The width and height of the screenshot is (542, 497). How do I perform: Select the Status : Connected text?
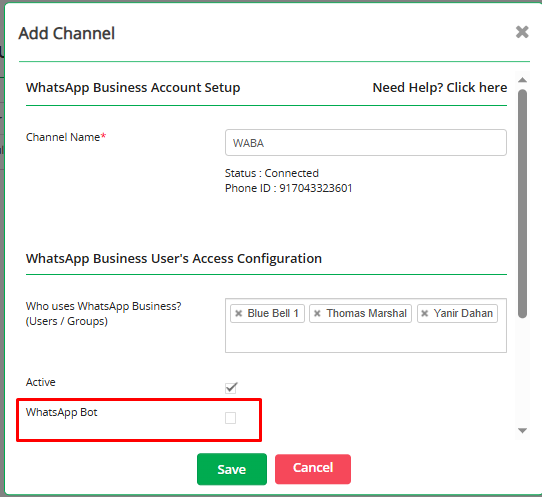(272, 173)
